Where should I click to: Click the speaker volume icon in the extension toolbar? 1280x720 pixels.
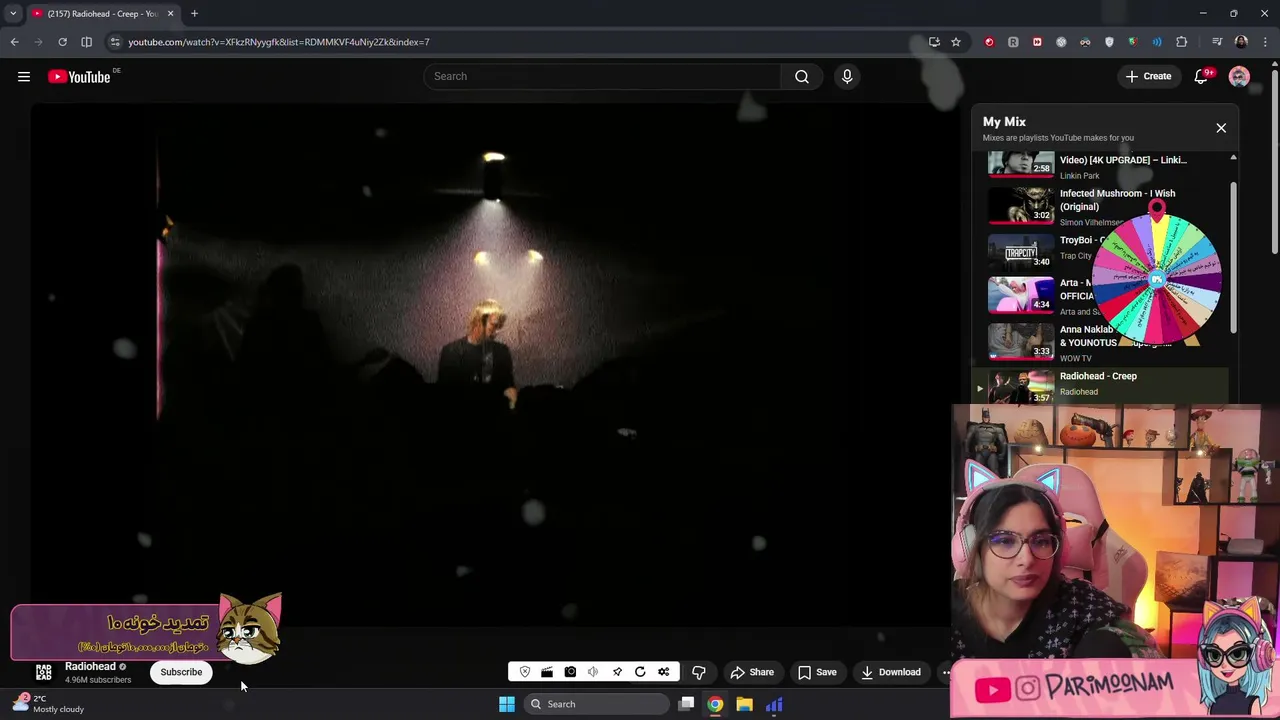[593, 672]
